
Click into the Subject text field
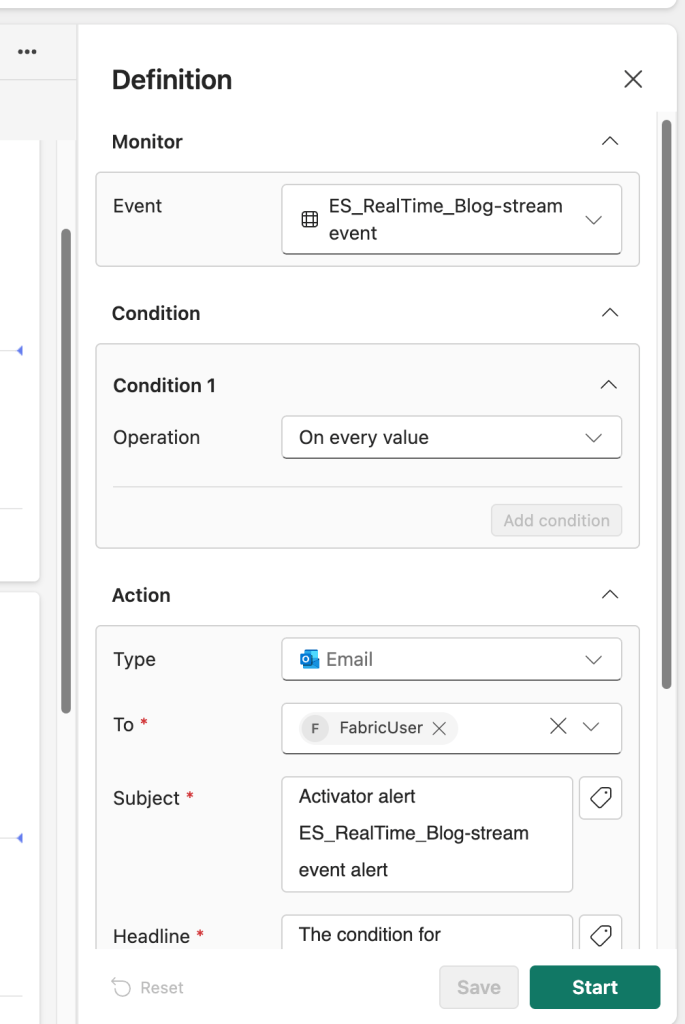(x=427, y=833)
